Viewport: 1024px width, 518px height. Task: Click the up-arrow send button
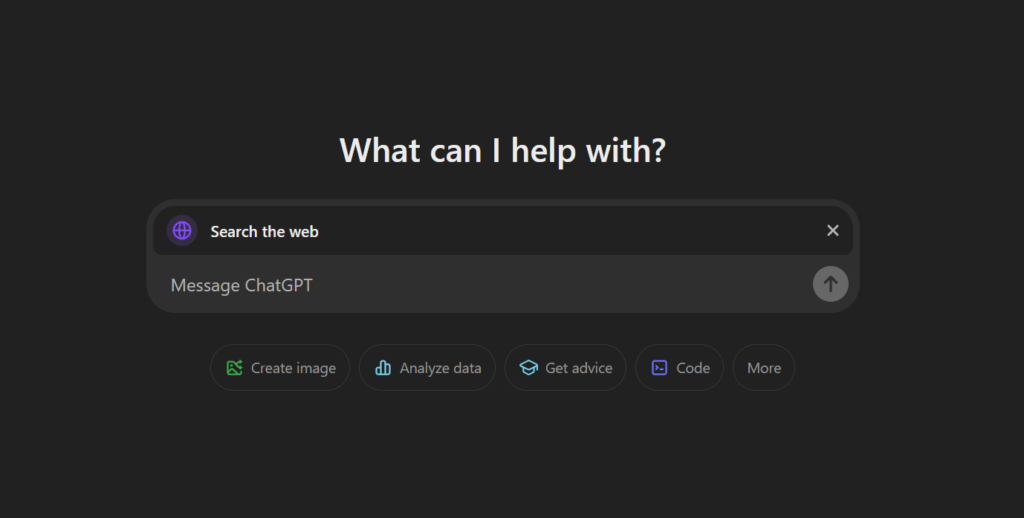830,284
